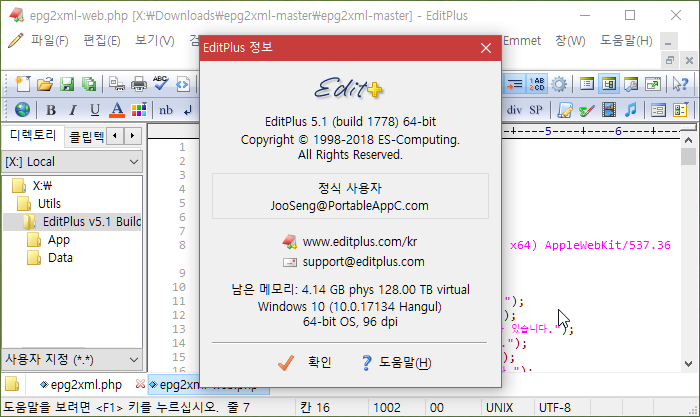This screenshot has width=700, height=417.
Task: Click the Save All stacked floppies icon
Action: (89, 84)
